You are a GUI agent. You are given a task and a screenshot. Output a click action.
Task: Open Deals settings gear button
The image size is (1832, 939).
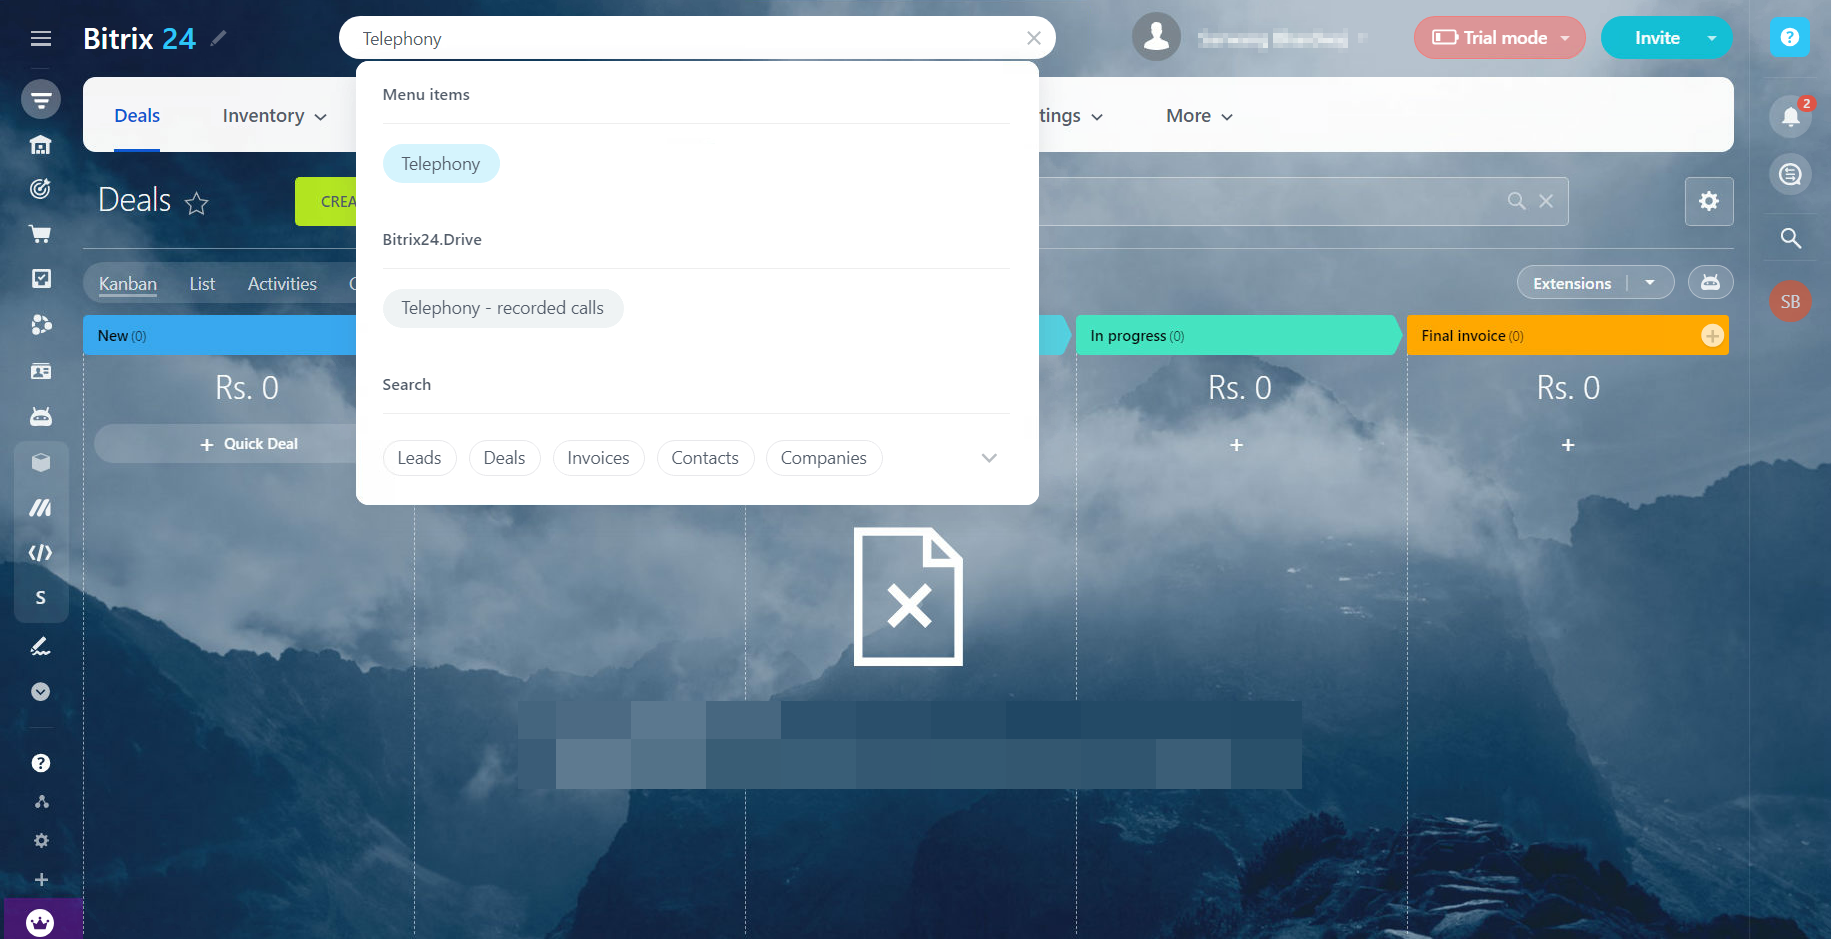click(x=1709, y=201)
